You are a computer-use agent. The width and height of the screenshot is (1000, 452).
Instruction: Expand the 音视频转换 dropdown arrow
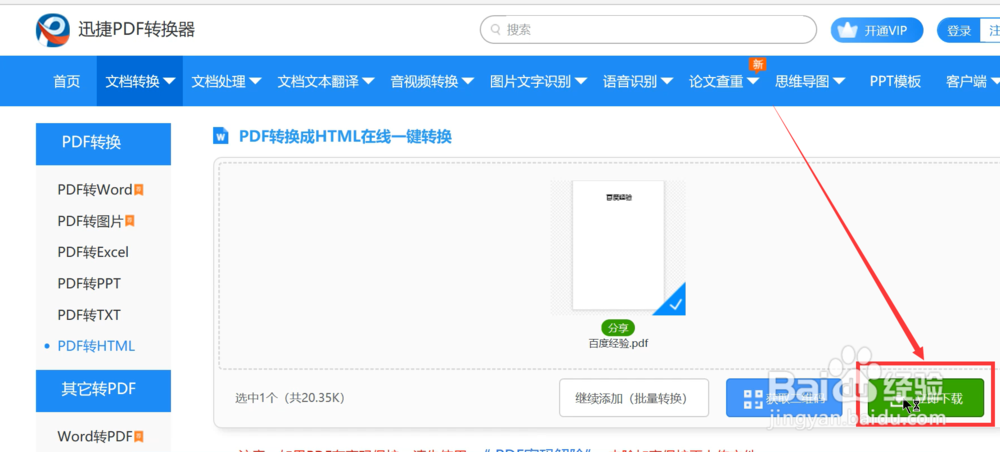coord(467,81)
